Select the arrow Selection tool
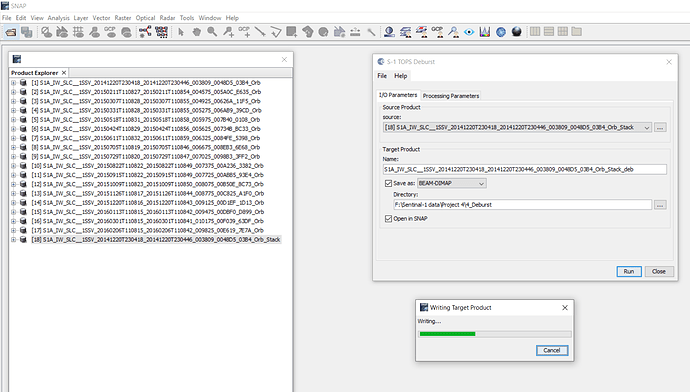 180,32
